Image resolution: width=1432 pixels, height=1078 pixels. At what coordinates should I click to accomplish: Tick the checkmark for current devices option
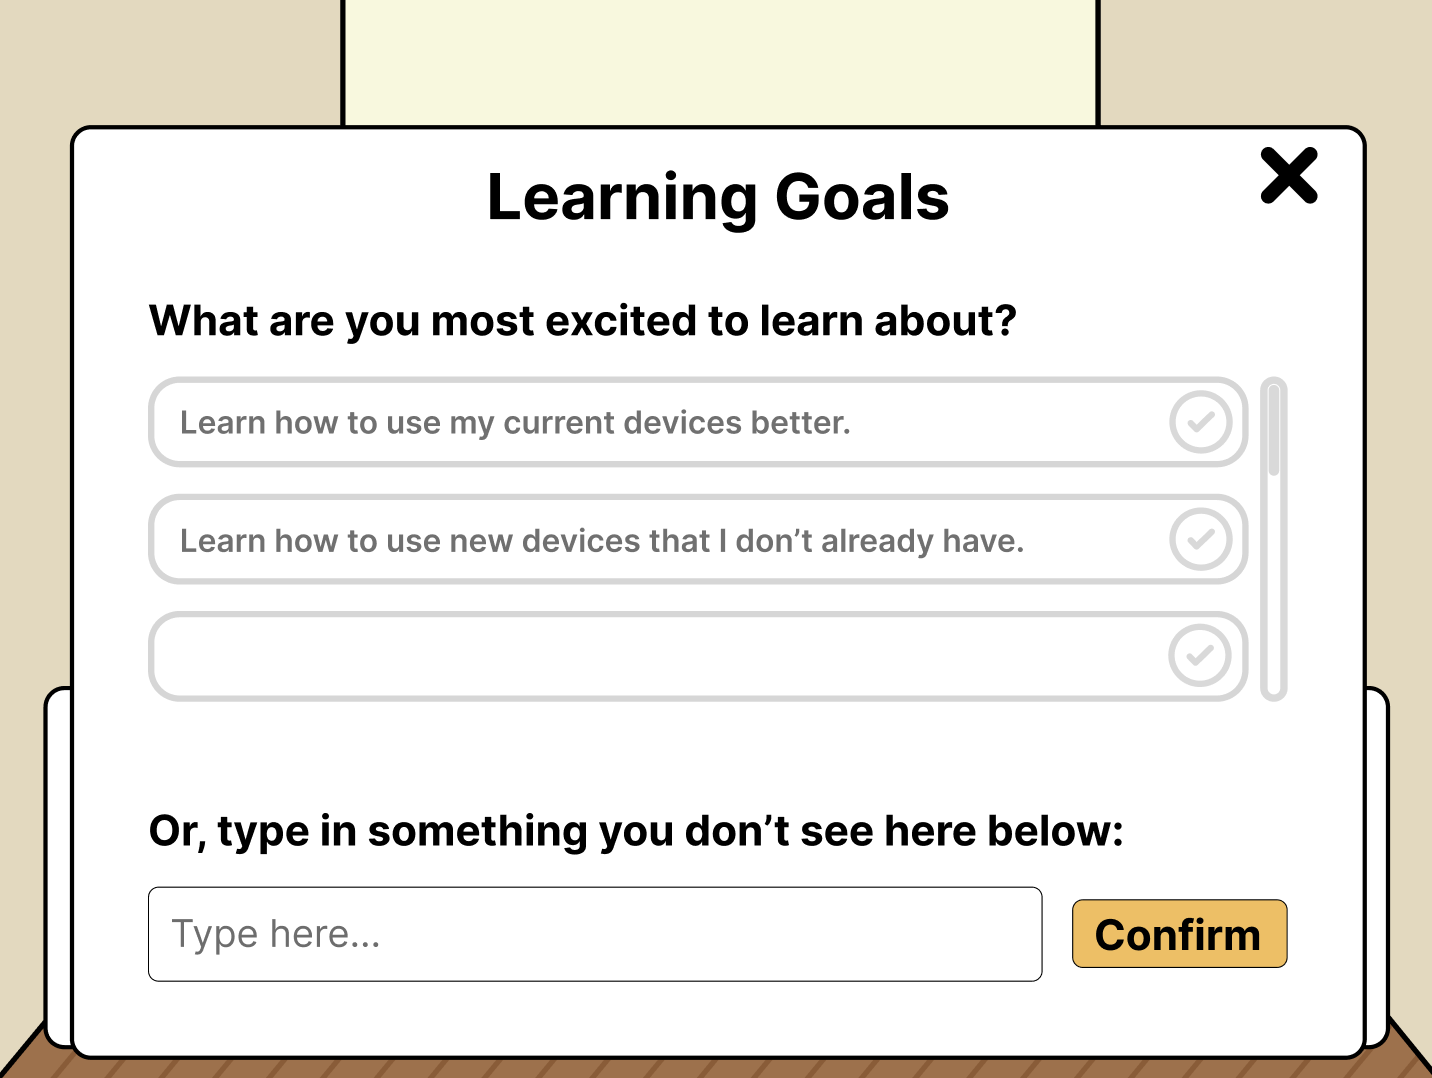[x=1200, y=423]
